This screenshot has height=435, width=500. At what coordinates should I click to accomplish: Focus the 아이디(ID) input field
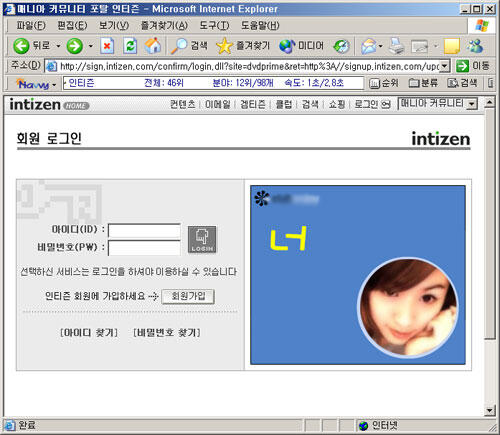144,230
